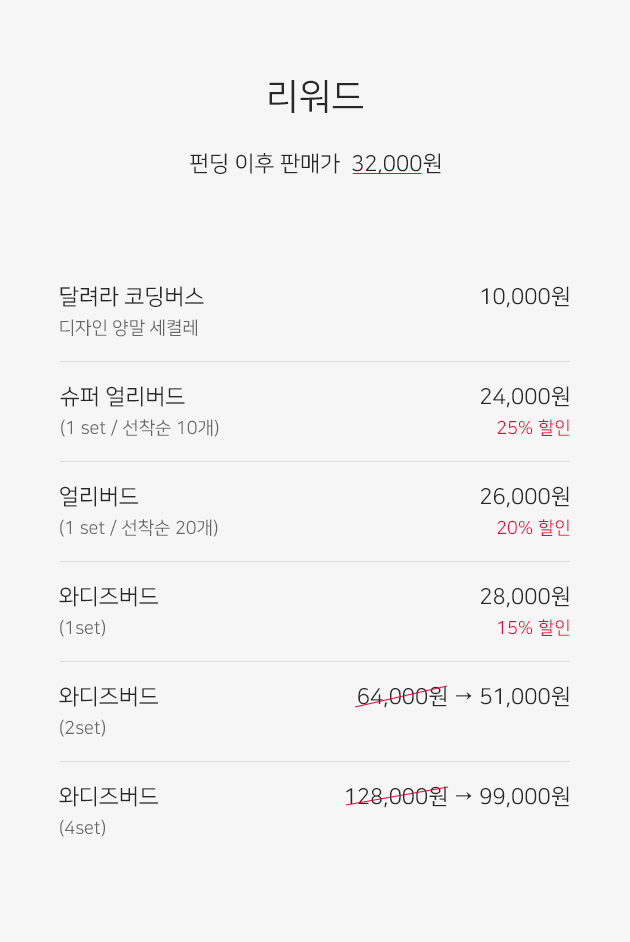Click the 리워드 heading
The width and height of the screenshot is (630, 942).
point(315,96)
